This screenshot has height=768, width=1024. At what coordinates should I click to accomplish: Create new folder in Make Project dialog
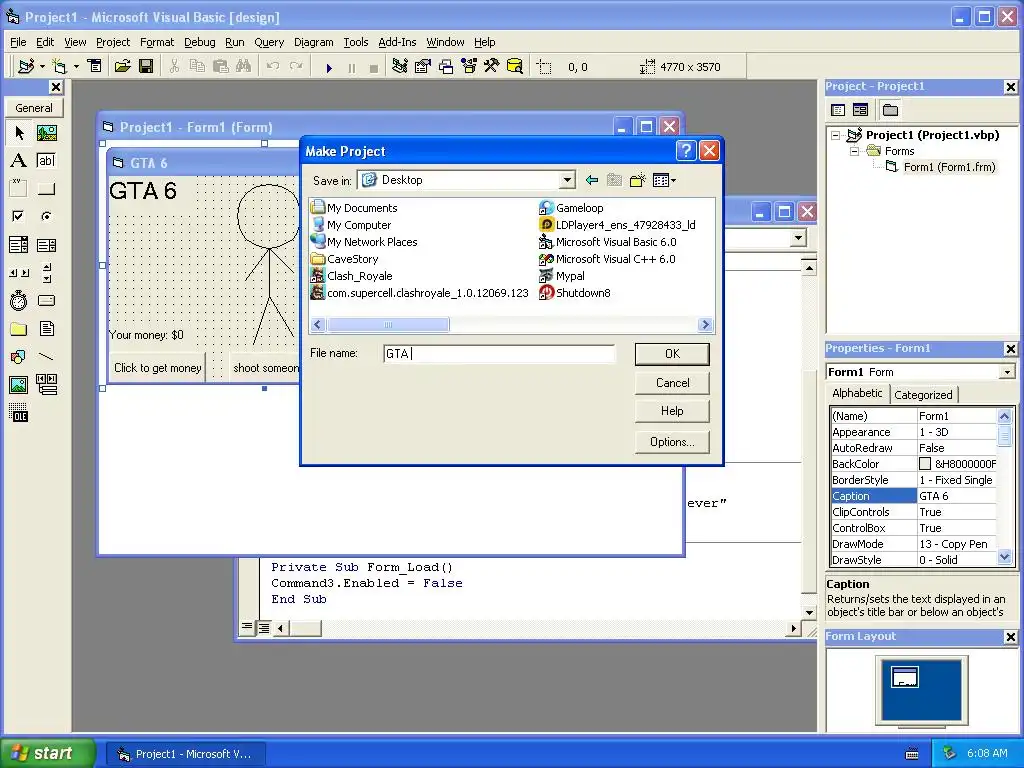(x=637, y=180)
